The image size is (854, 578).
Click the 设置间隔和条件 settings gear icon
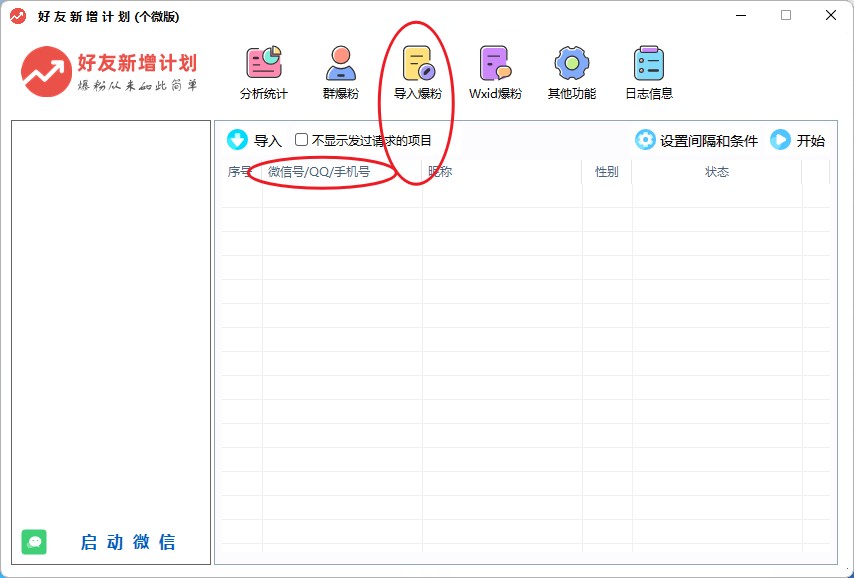point(645,140)
